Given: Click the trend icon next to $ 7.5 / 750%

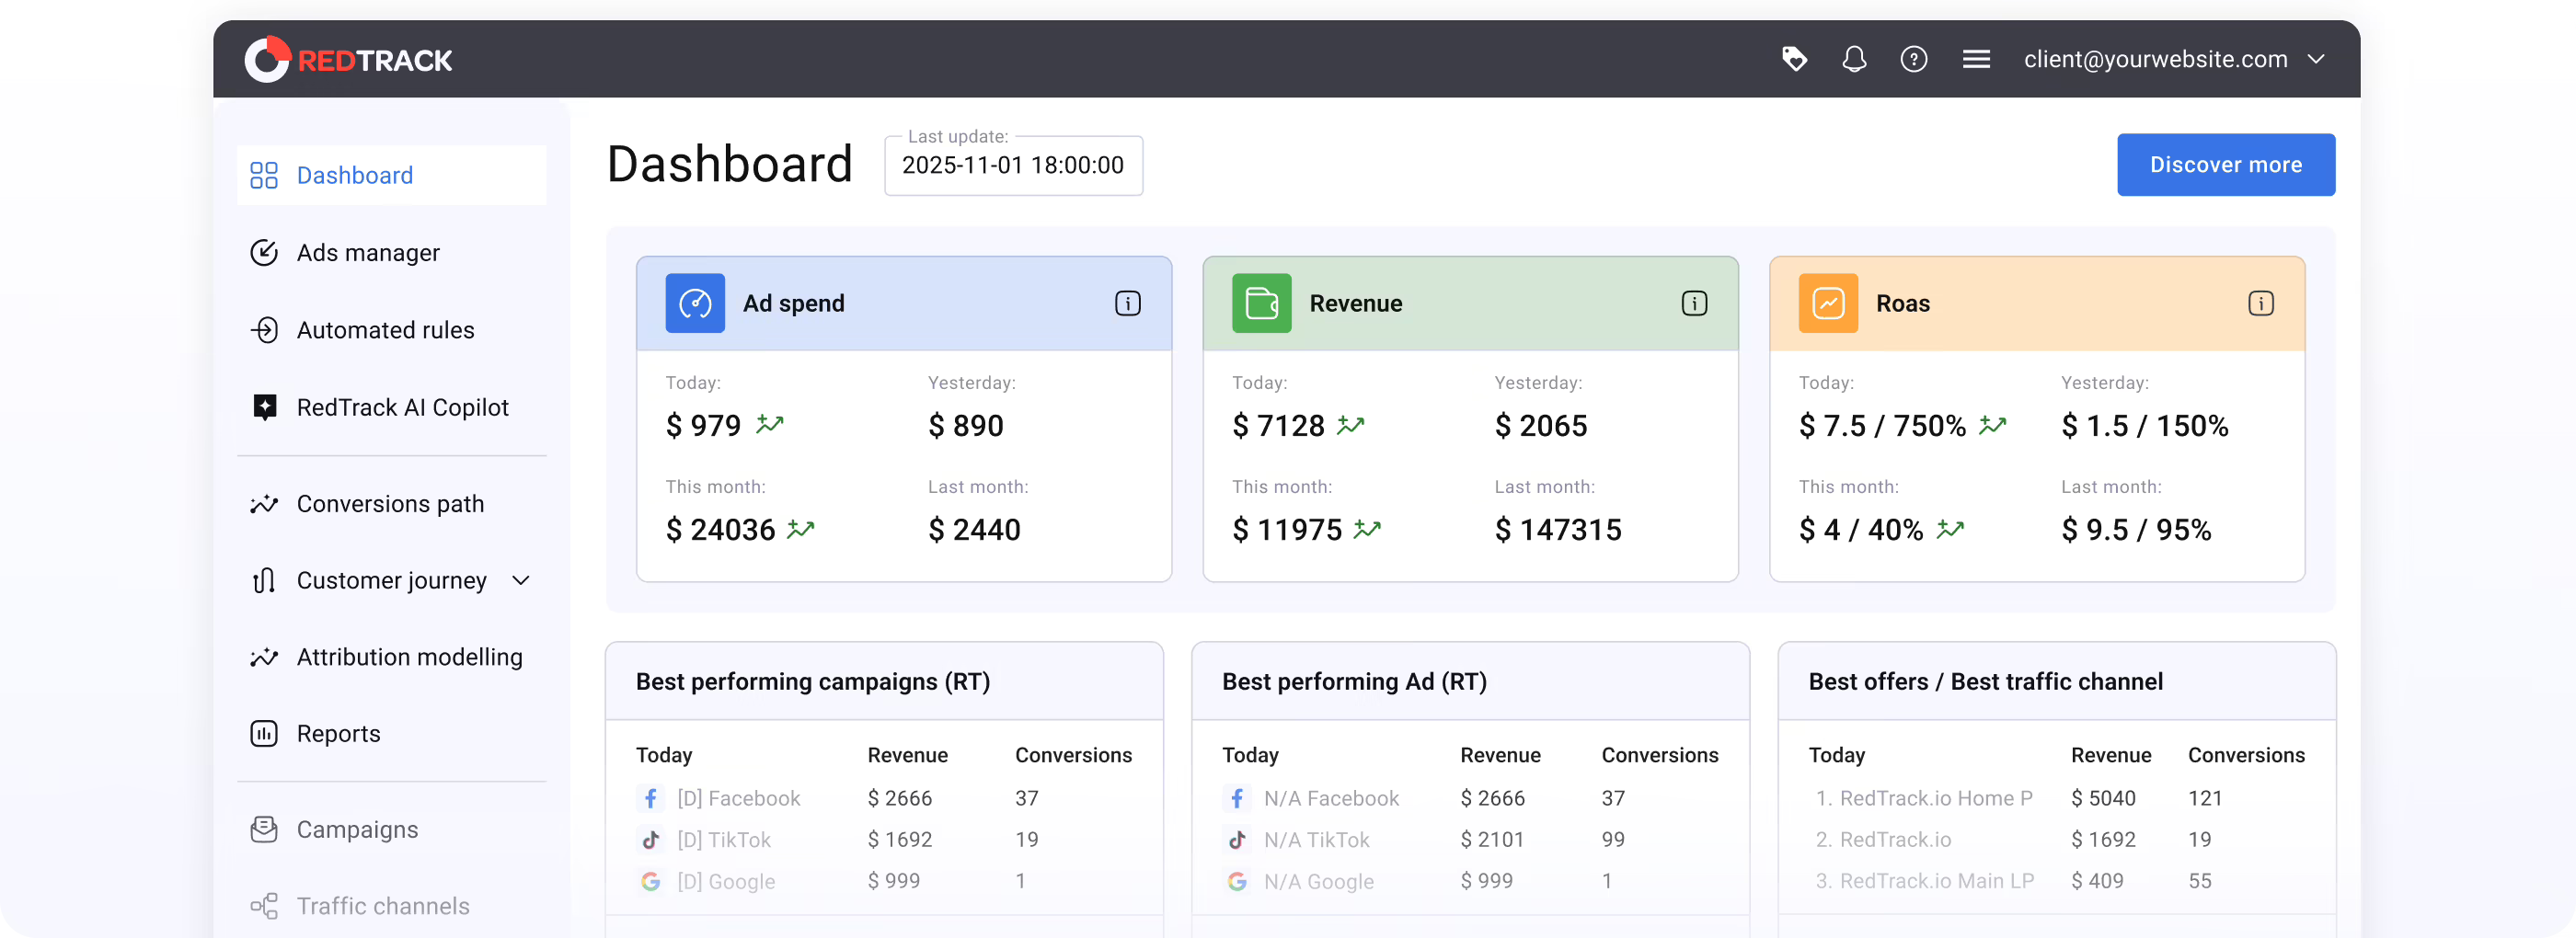Looking at the screenshot, I should click(x=1993, y=425).
